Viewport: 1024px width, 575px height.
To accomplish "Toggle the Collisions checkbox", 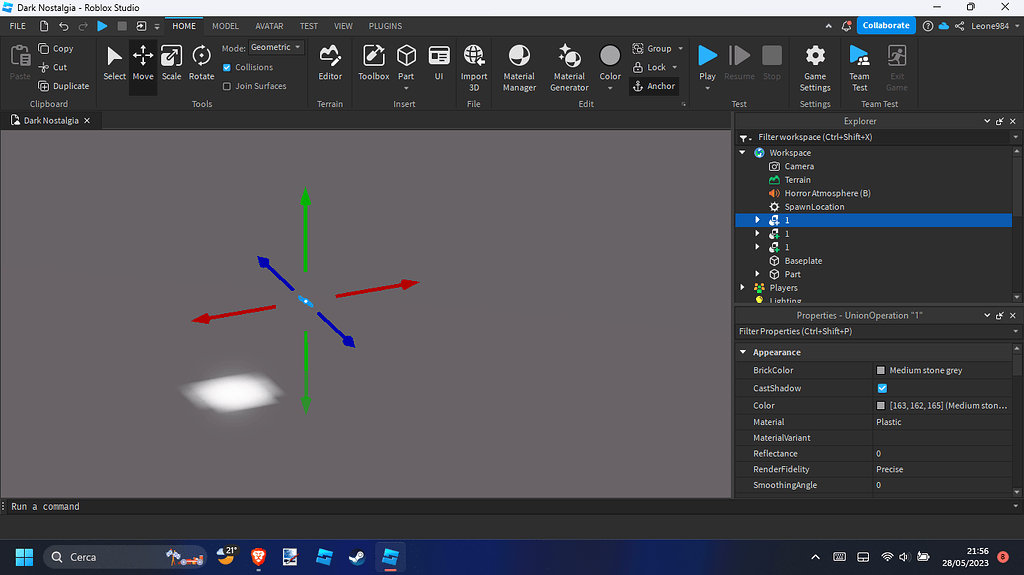I will (x=227, y=67).
